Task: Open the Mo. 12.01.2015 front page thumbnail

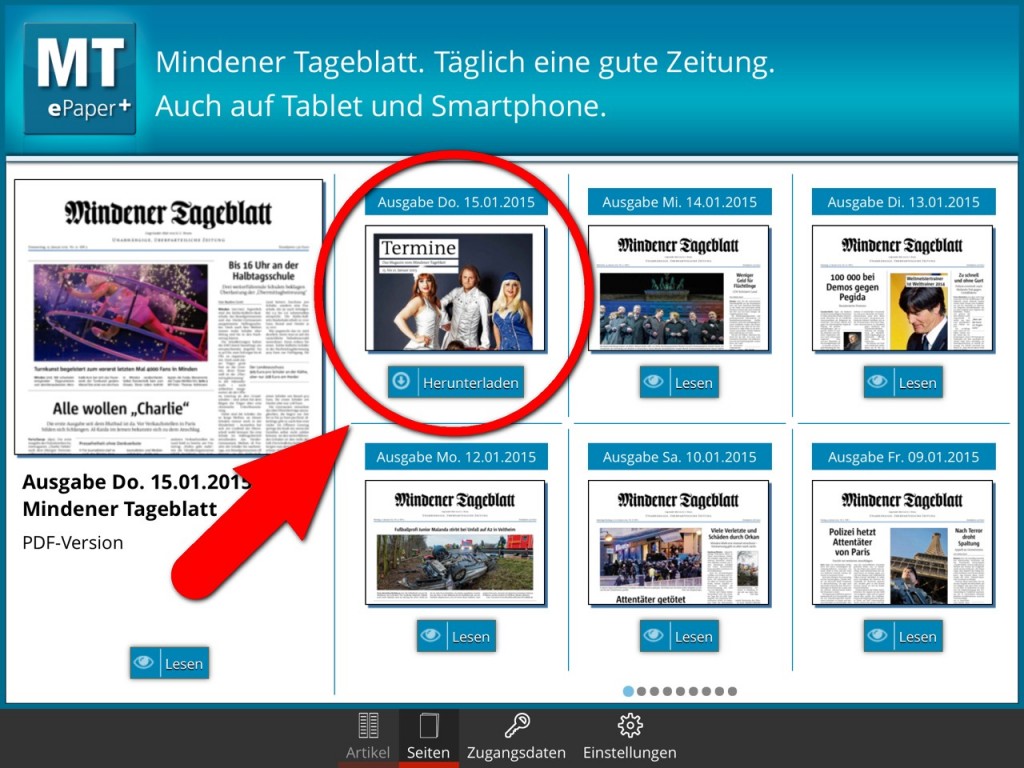Action: point(455,543)
